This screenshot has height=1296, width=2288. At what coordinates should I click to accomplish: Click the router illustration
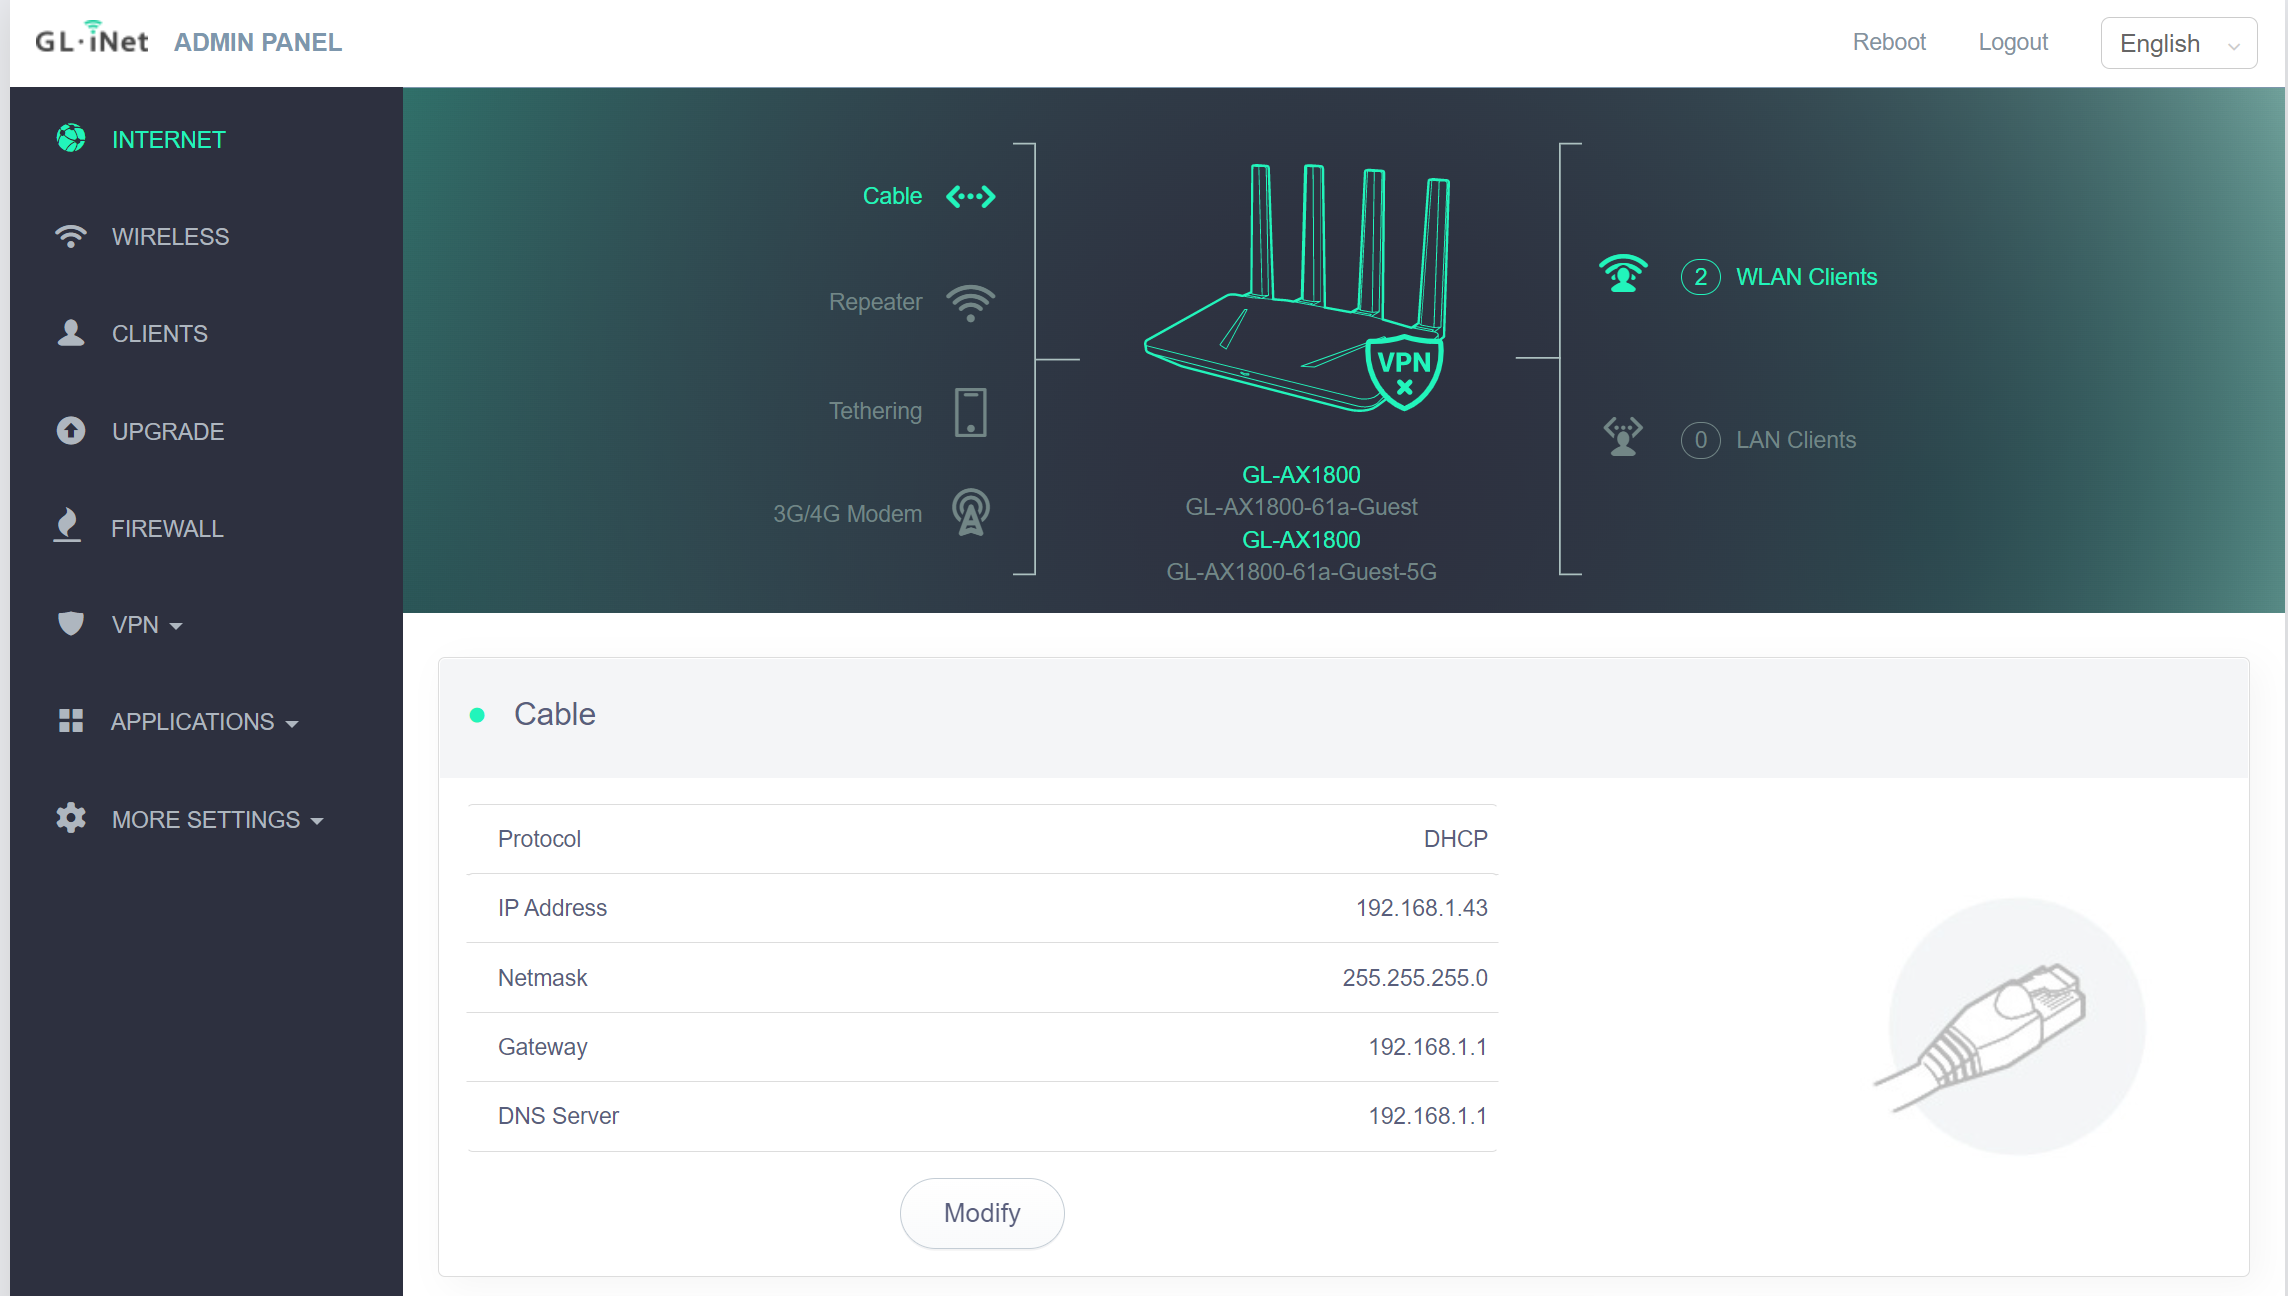(x=1299, y=288)
